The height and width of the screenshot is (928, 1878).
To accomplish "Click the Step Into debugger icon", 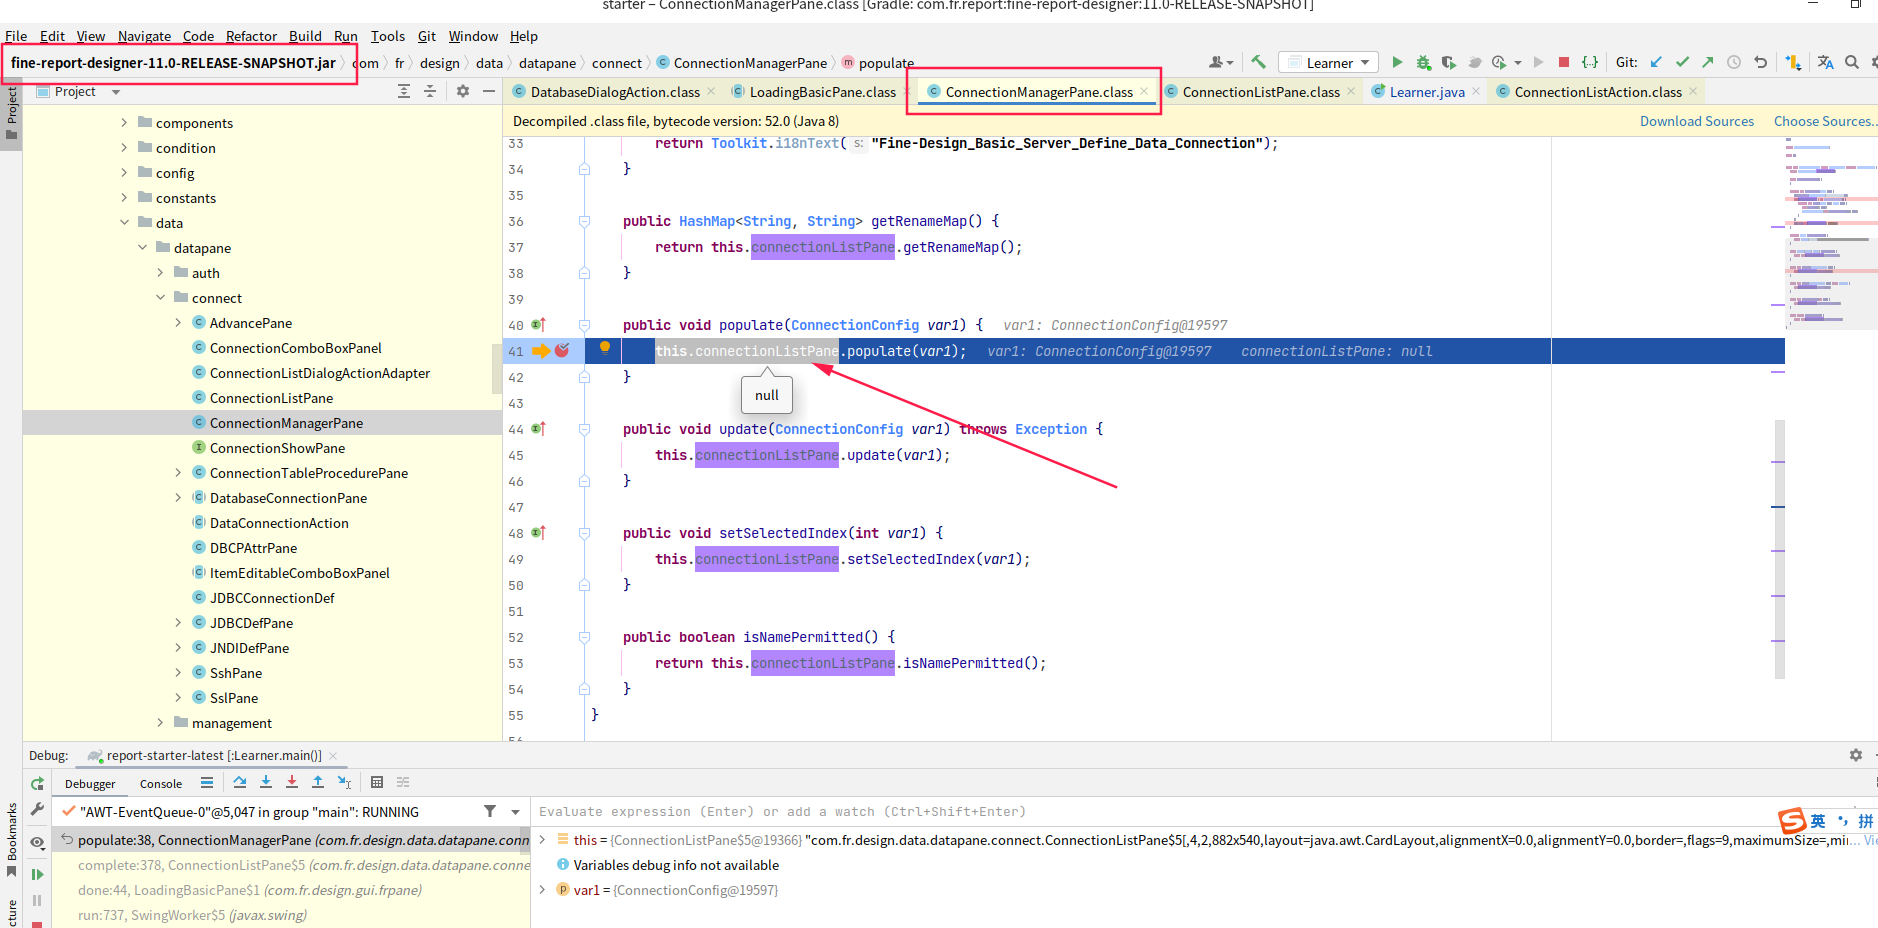I will pos(266,782).
